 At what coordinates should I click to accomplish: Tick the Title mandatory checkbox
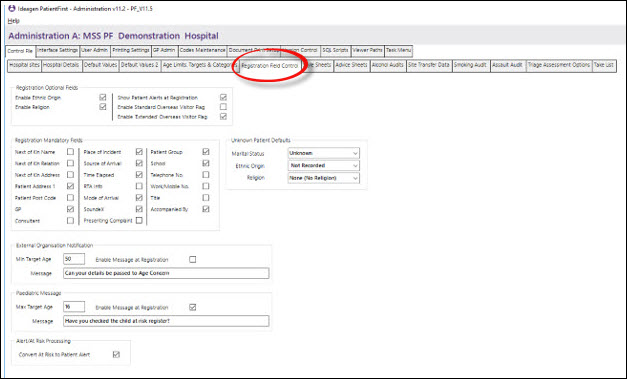(206, 197)
